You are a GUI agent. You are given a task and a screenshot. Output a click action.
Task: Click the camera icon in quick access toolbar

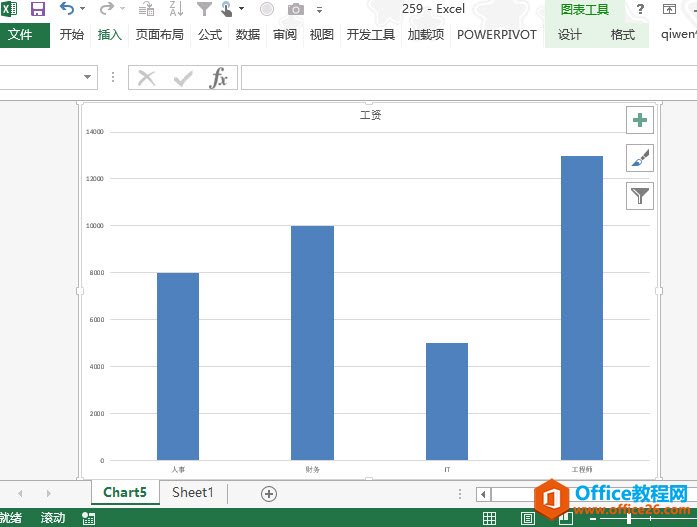coord(295,9)
